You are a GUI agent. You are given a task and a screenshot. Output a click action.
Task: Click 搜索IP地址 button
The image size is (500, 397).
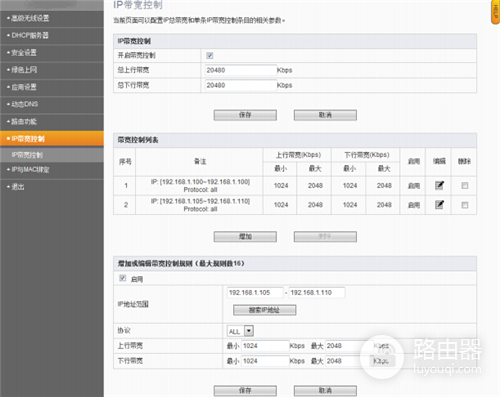click(264, 310)
